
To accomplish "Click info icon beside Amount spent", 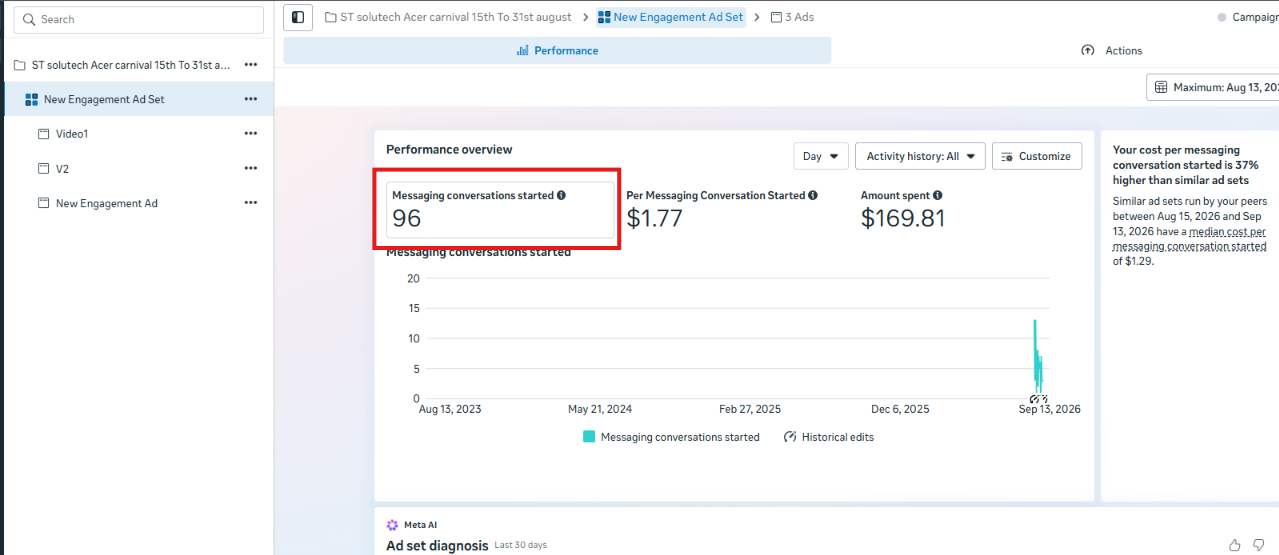I will pos(937,196).
